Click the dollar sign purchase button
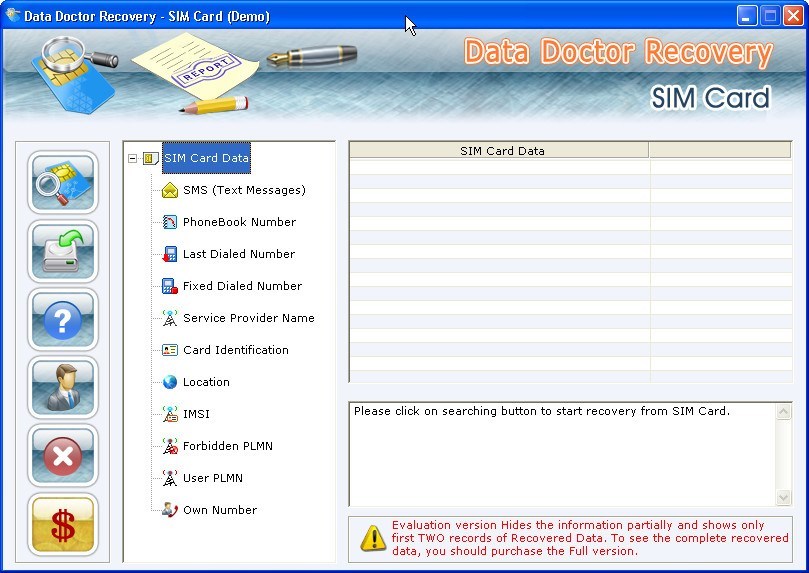 62,525
